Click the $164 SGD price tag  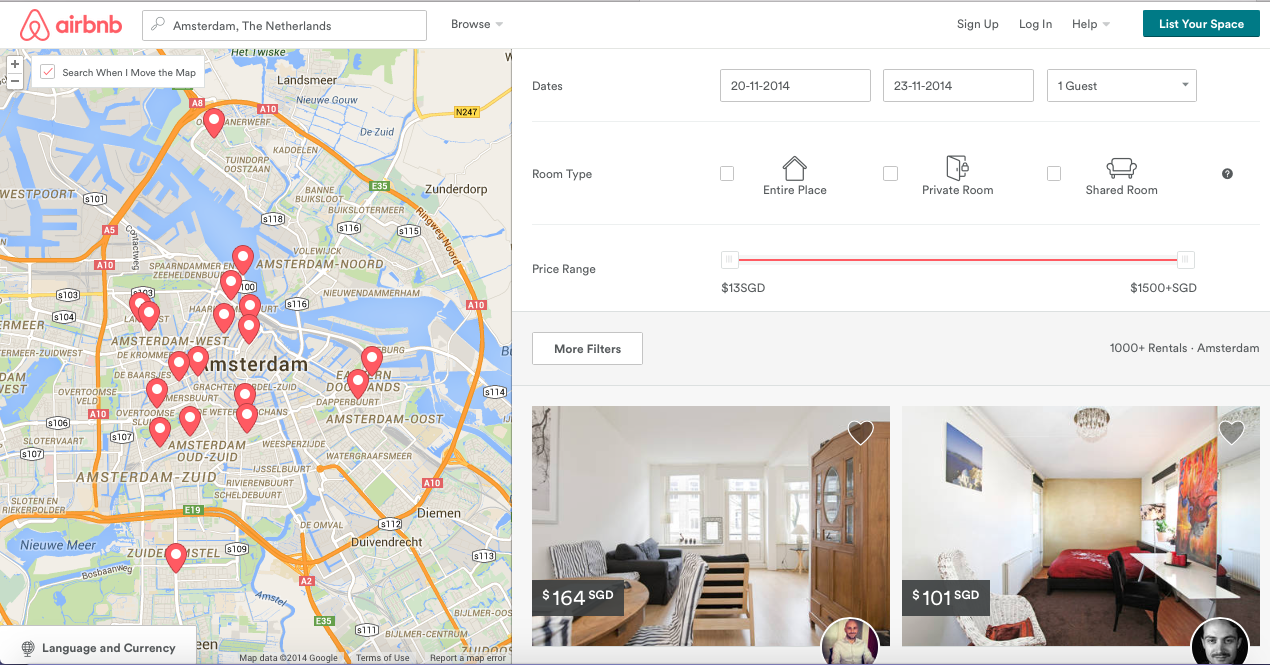pyautogui.click(x=578, y=598)
